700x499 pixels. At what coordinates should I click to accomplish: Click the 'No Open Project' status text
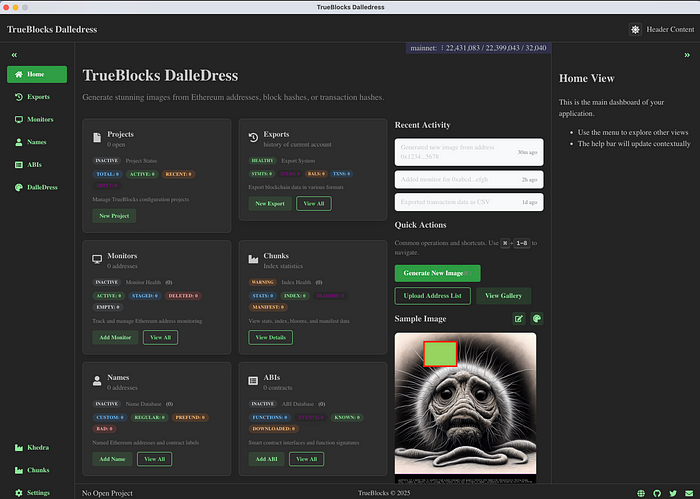click(x=107, y=493)
